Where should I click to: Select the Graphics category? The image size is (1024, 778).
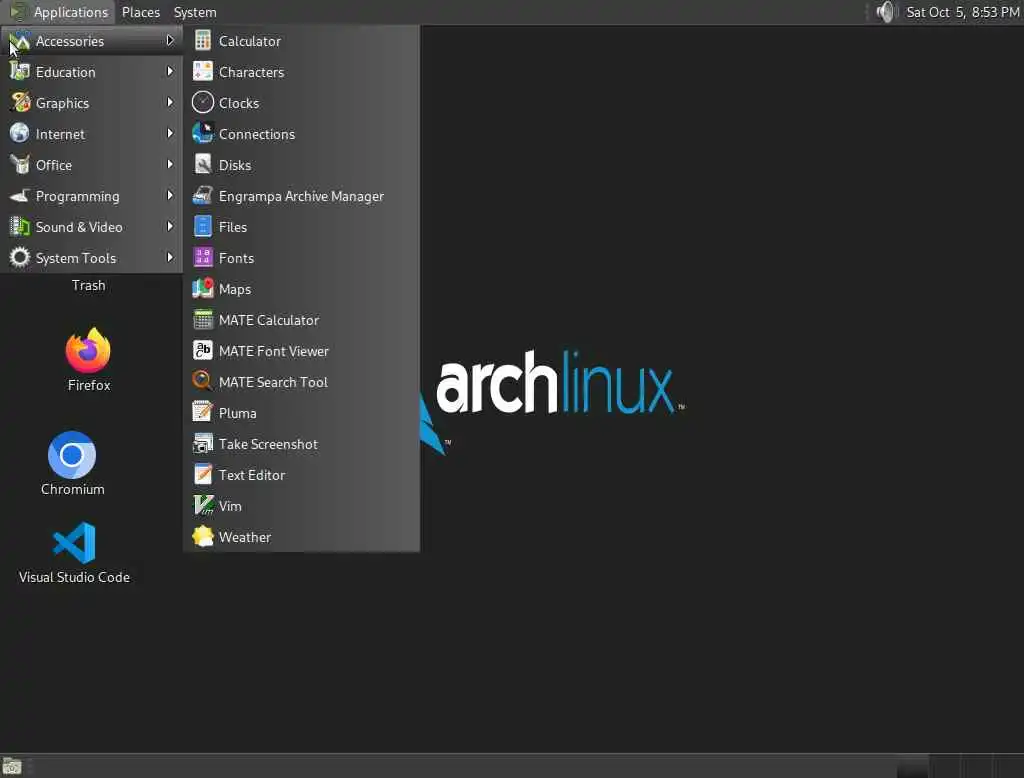pos(91,103)
